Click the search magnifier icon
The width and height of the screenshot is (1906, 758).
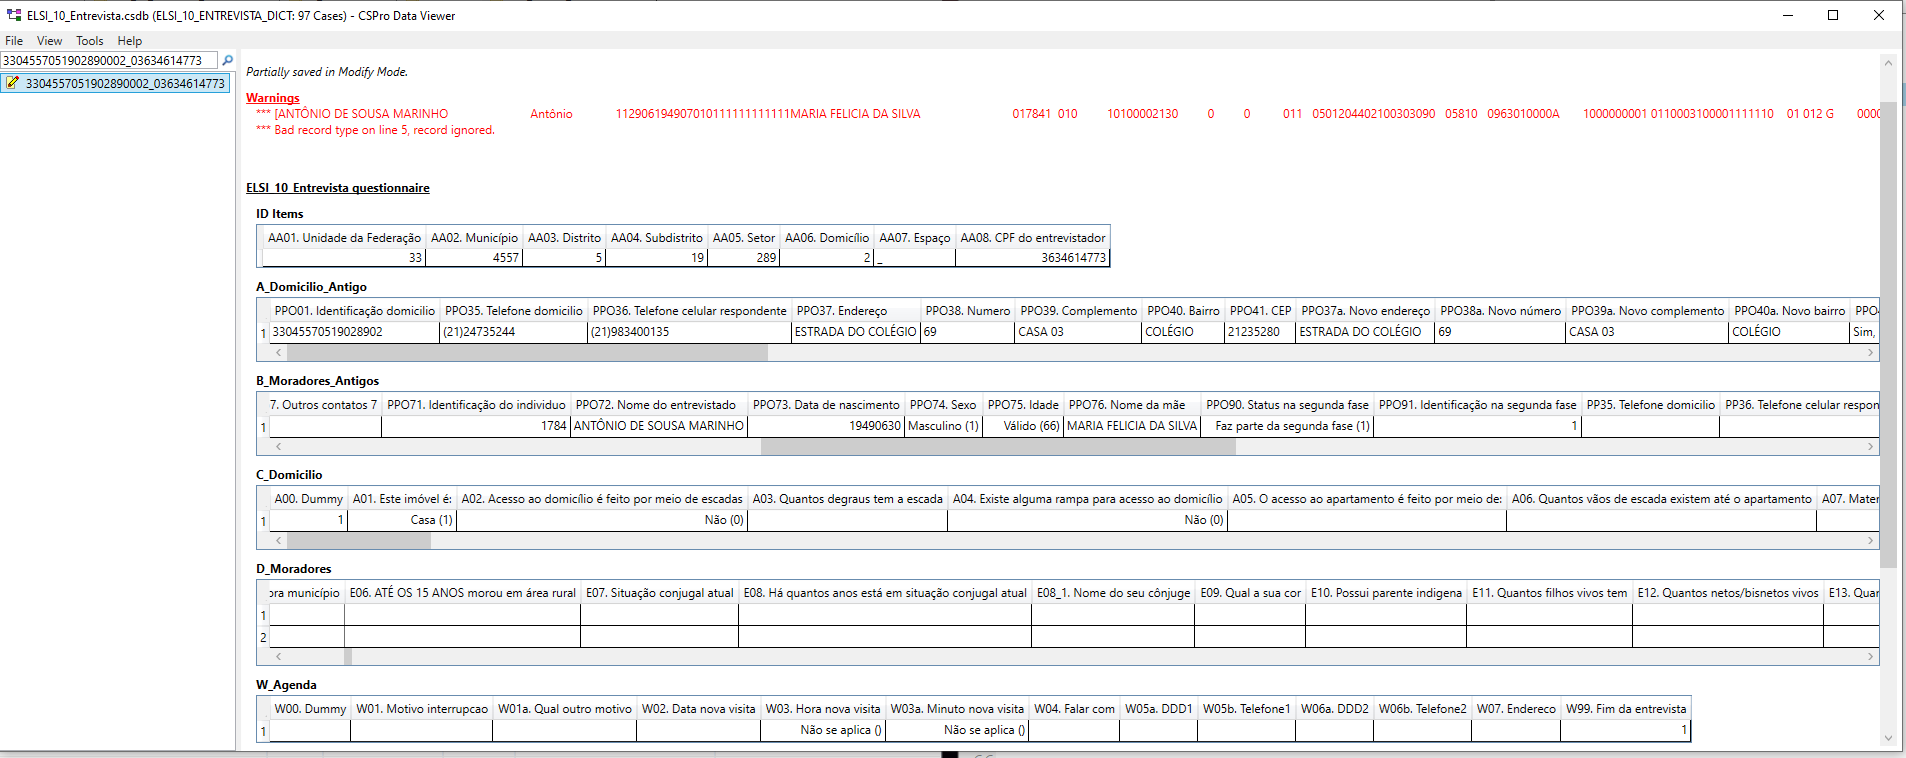tap(227, 60)
